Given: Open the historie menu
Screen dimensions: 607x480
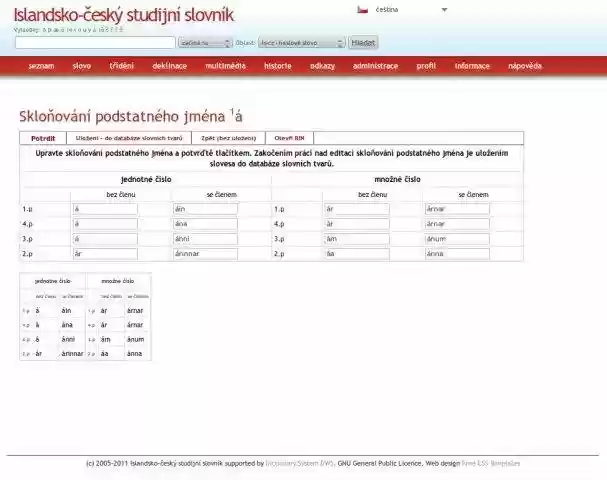Looking at the screenshot, I should click(x=278, y=66).
